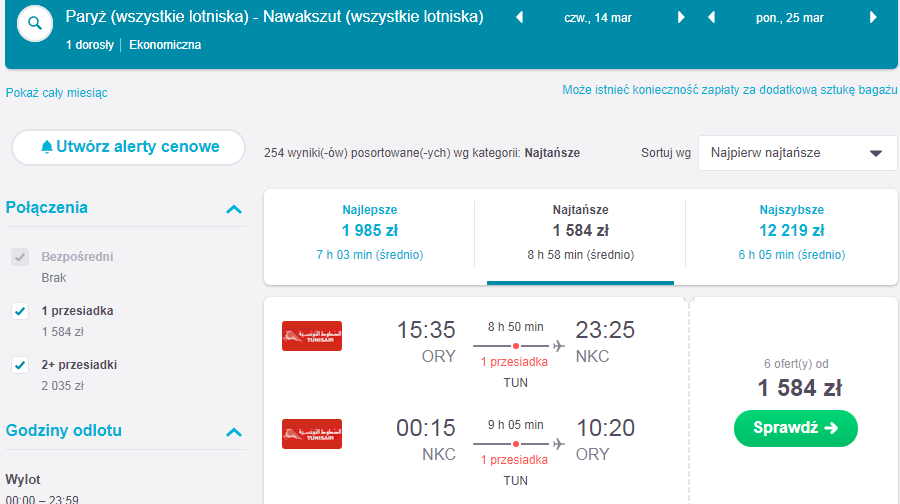This screenshot has height=504, width=900.
Task: Click the 254 results count text
Action: [x=422, y=153]
